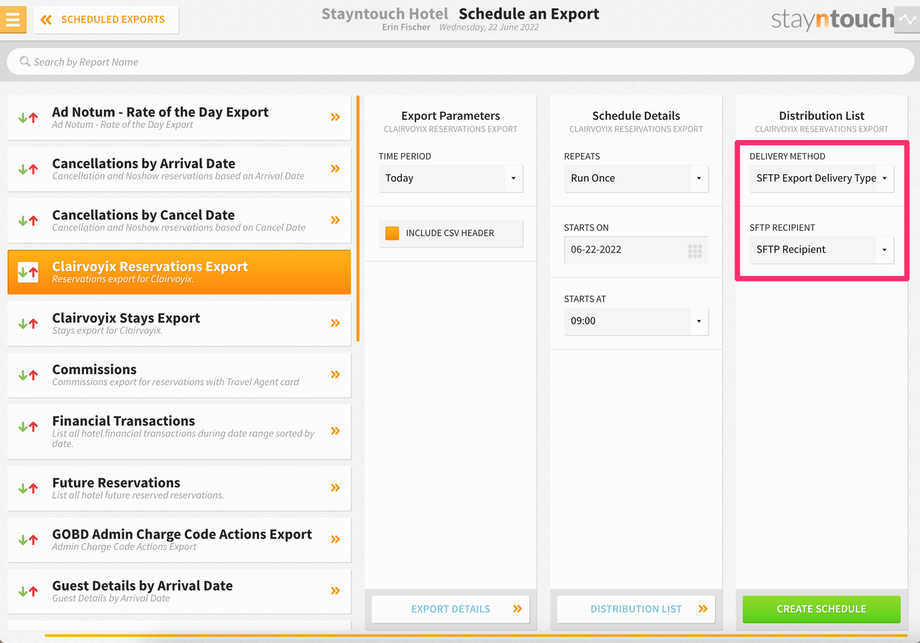Click the export arrows icon for Ad Notum
Viewport: 920px width, 643px height.
coord(28,117)
